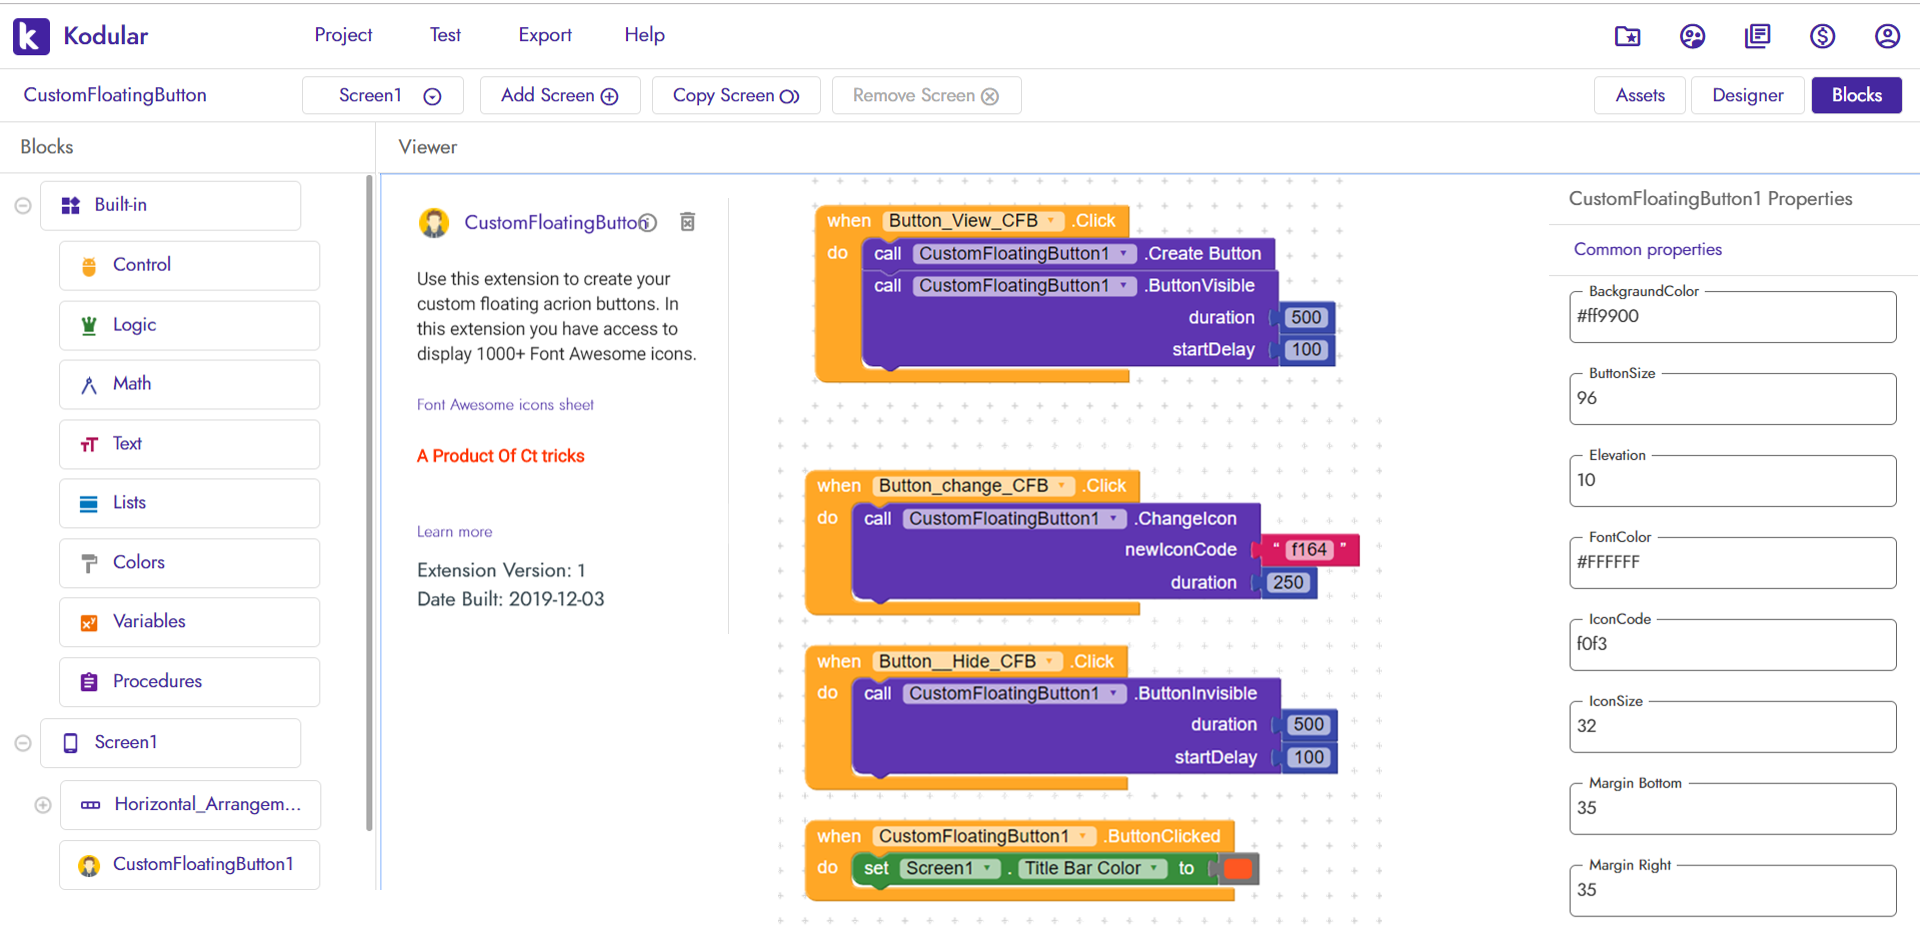
Task: Click the Control category icon
Action: pyautogui.click(x=89, y=266)
